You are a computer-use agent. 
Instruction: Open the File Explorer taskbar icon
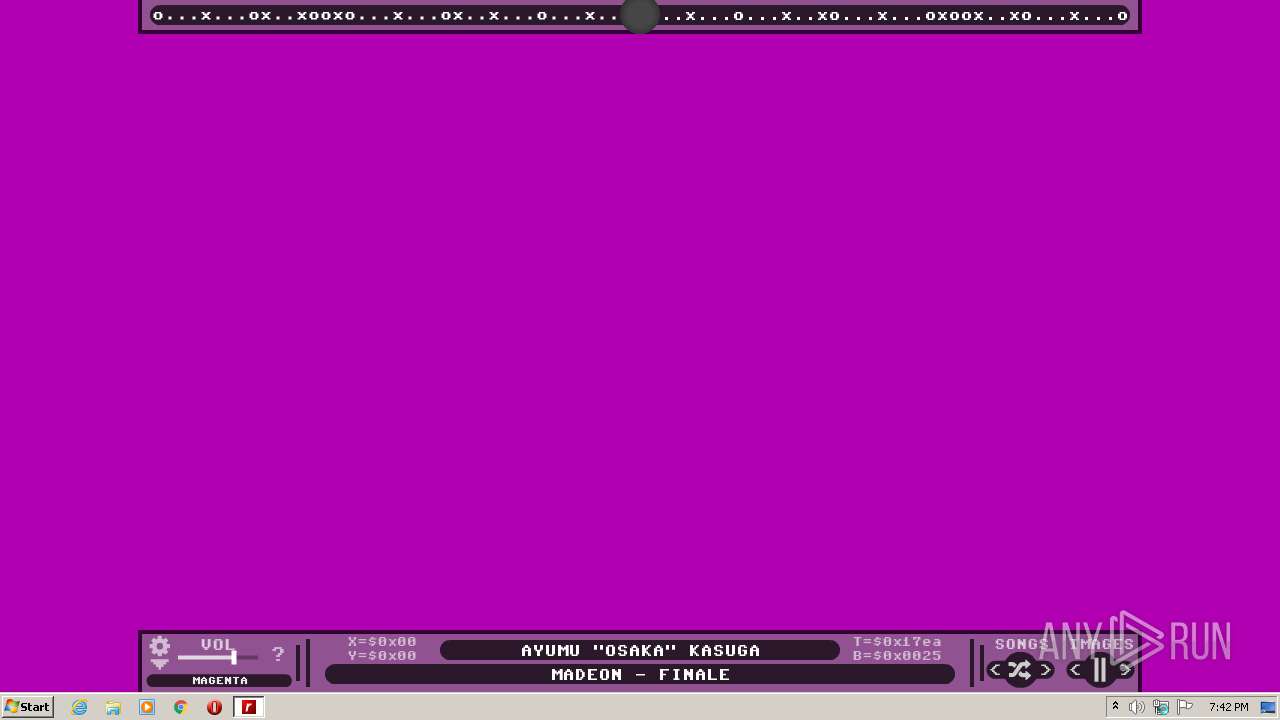[113, 707]
